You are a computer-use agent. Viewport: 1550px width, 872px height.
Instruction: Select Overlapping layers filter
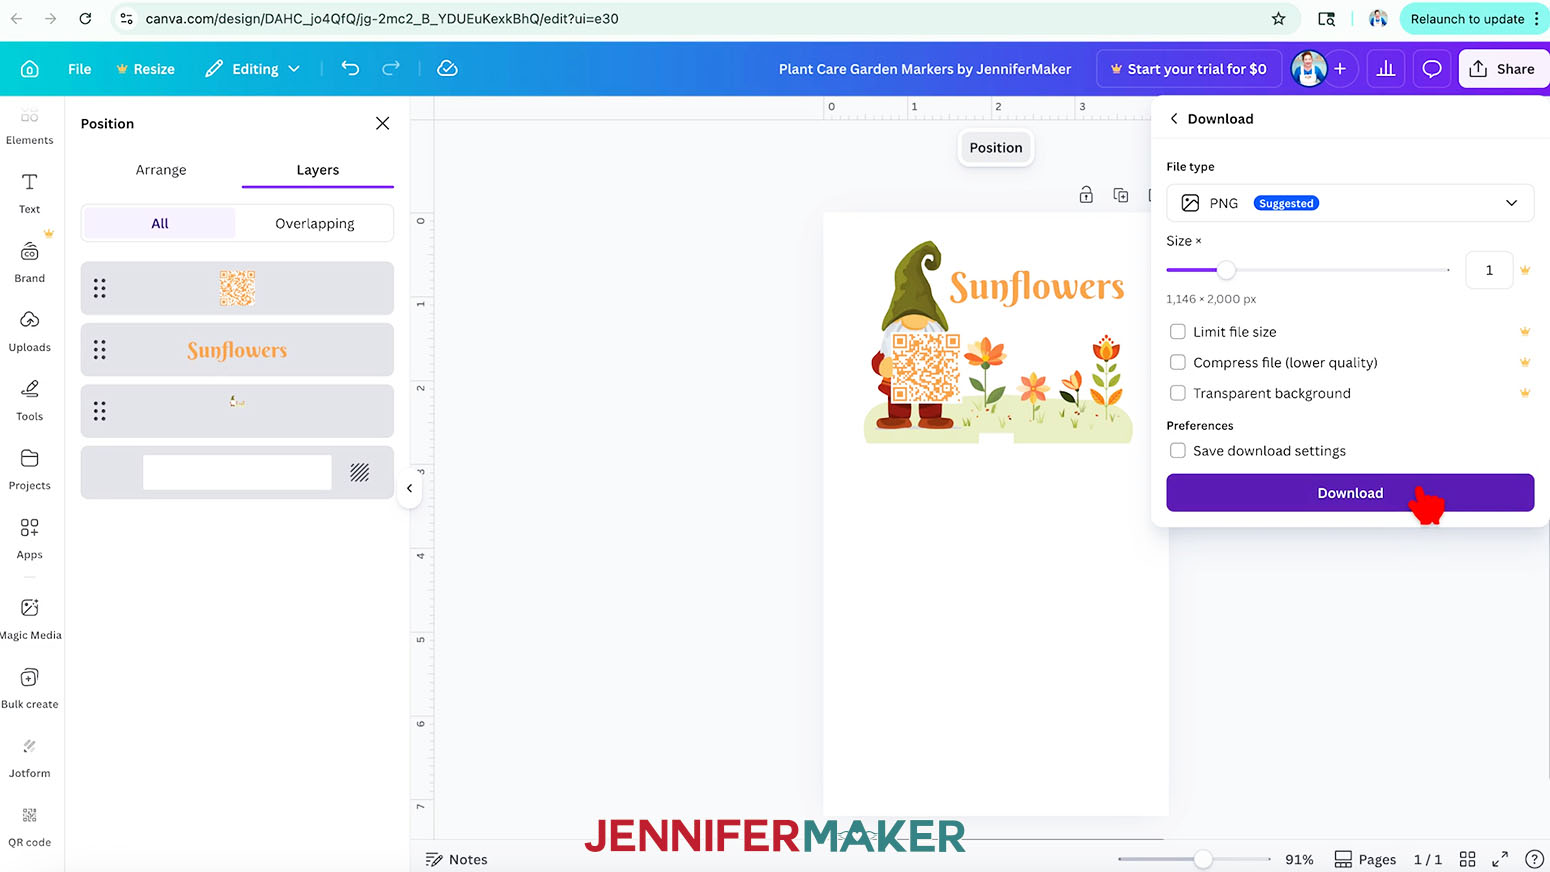pyautogui.click(x=315, y=223)
